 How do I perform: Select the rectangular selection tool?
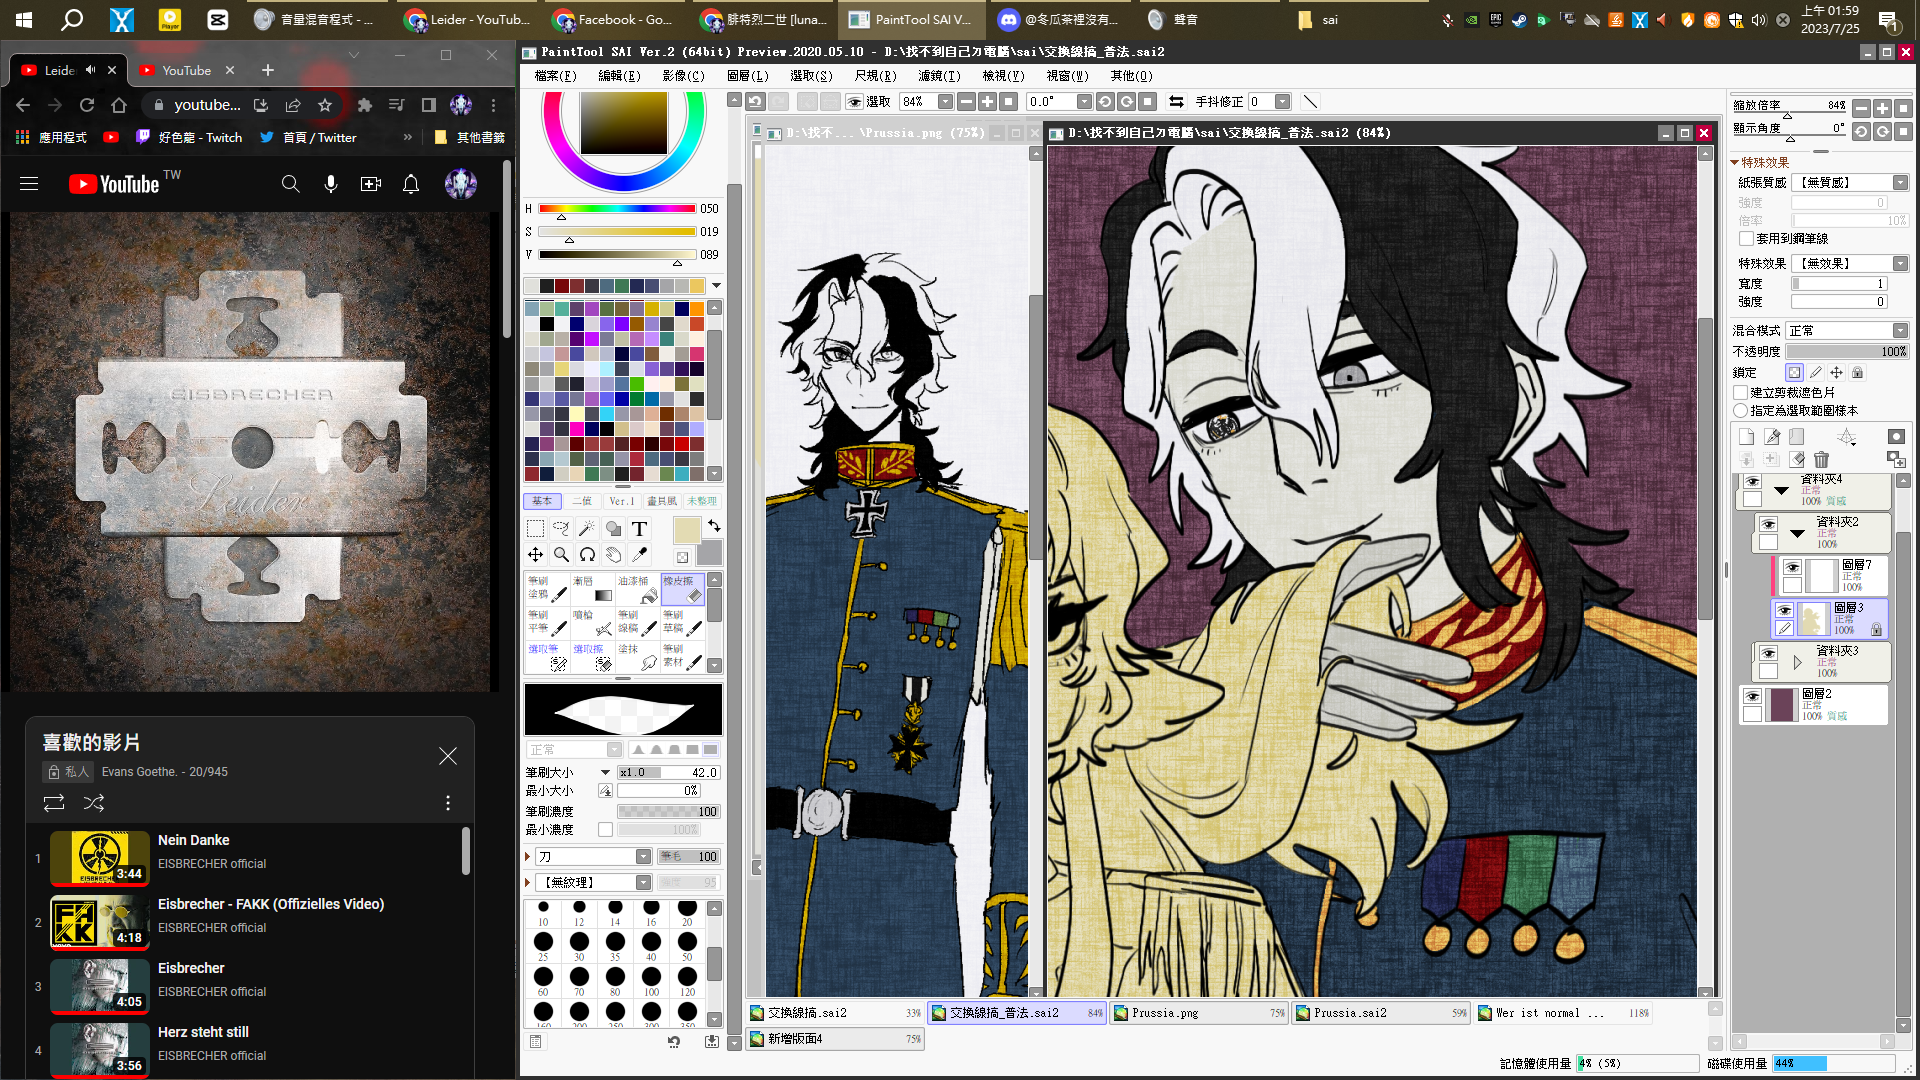pyautogui.click(x=535, y=529)
